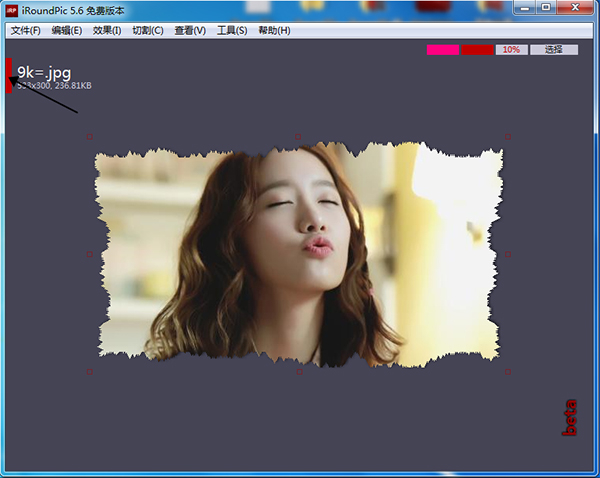Click the bottom-right crop handle
This screenshot has width=600, height=478.
[x=508, y=372]
